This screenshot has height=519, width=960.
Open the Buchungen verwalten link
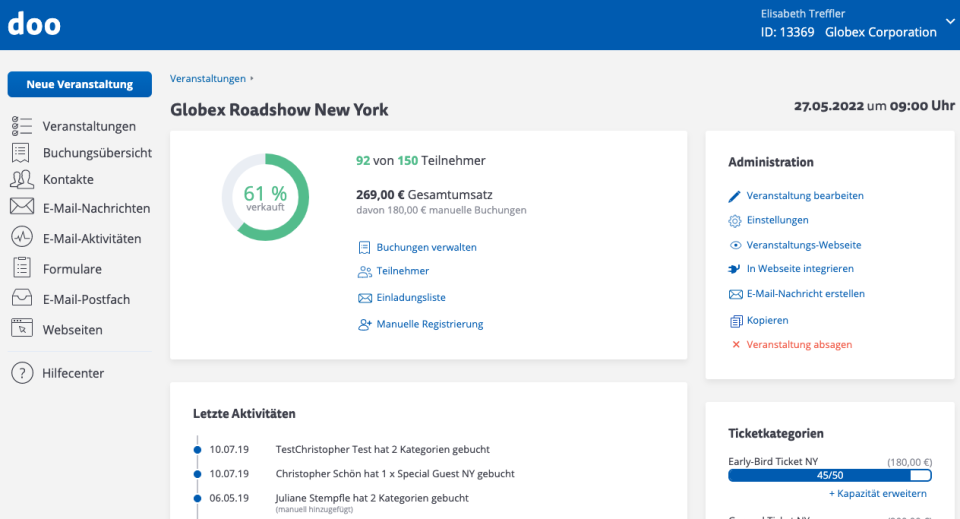coord(426,247)
